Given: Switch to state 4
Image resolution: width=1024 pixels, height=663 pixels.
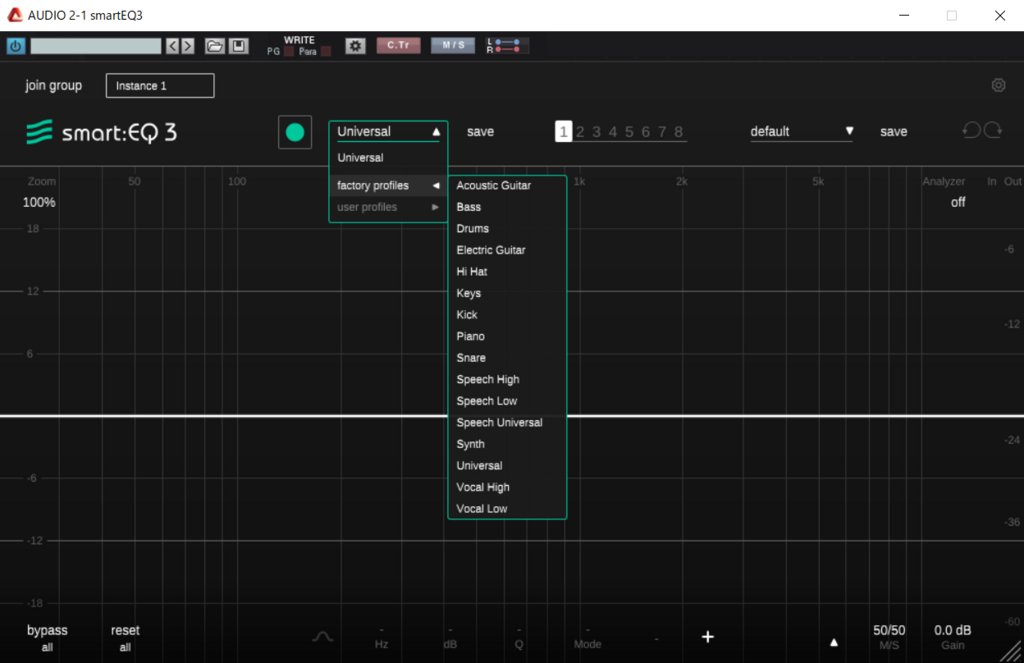Looking at the screenshot, I should (613, 132).
